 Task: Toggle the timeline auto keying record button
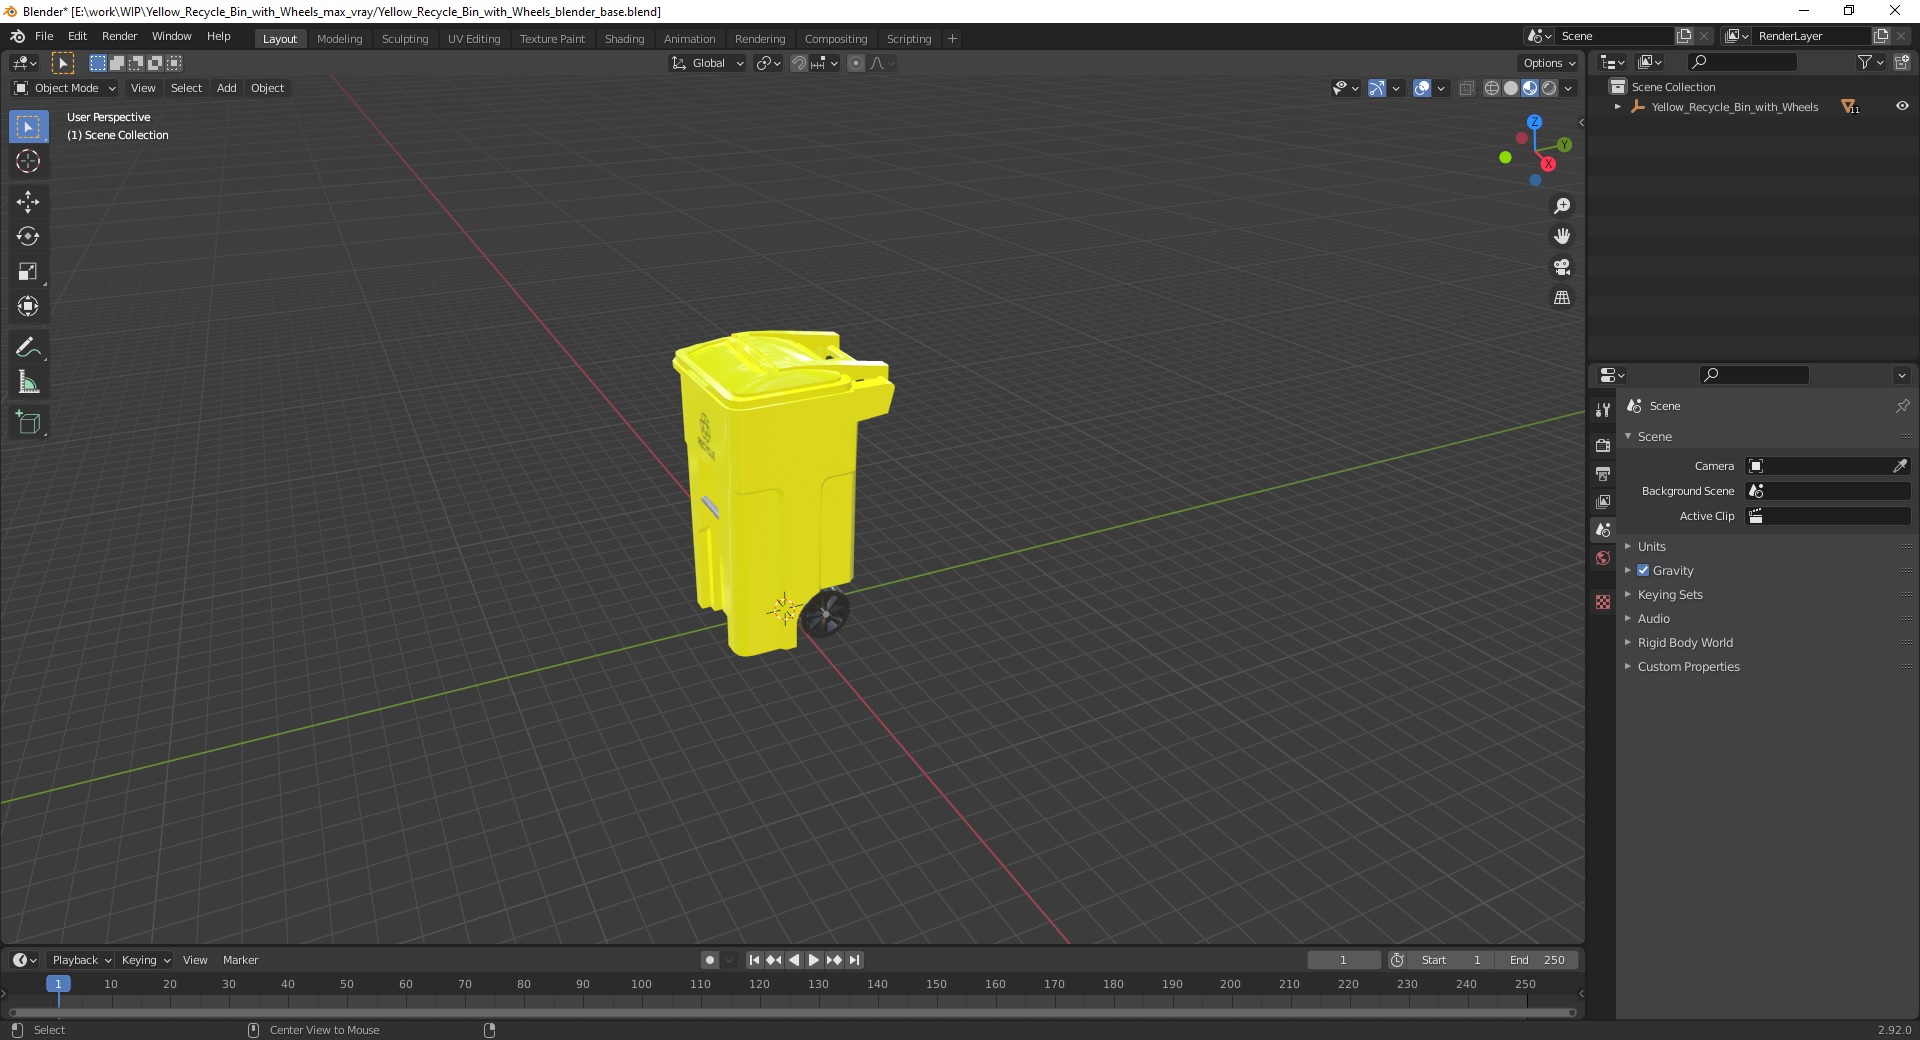[710, 960]
